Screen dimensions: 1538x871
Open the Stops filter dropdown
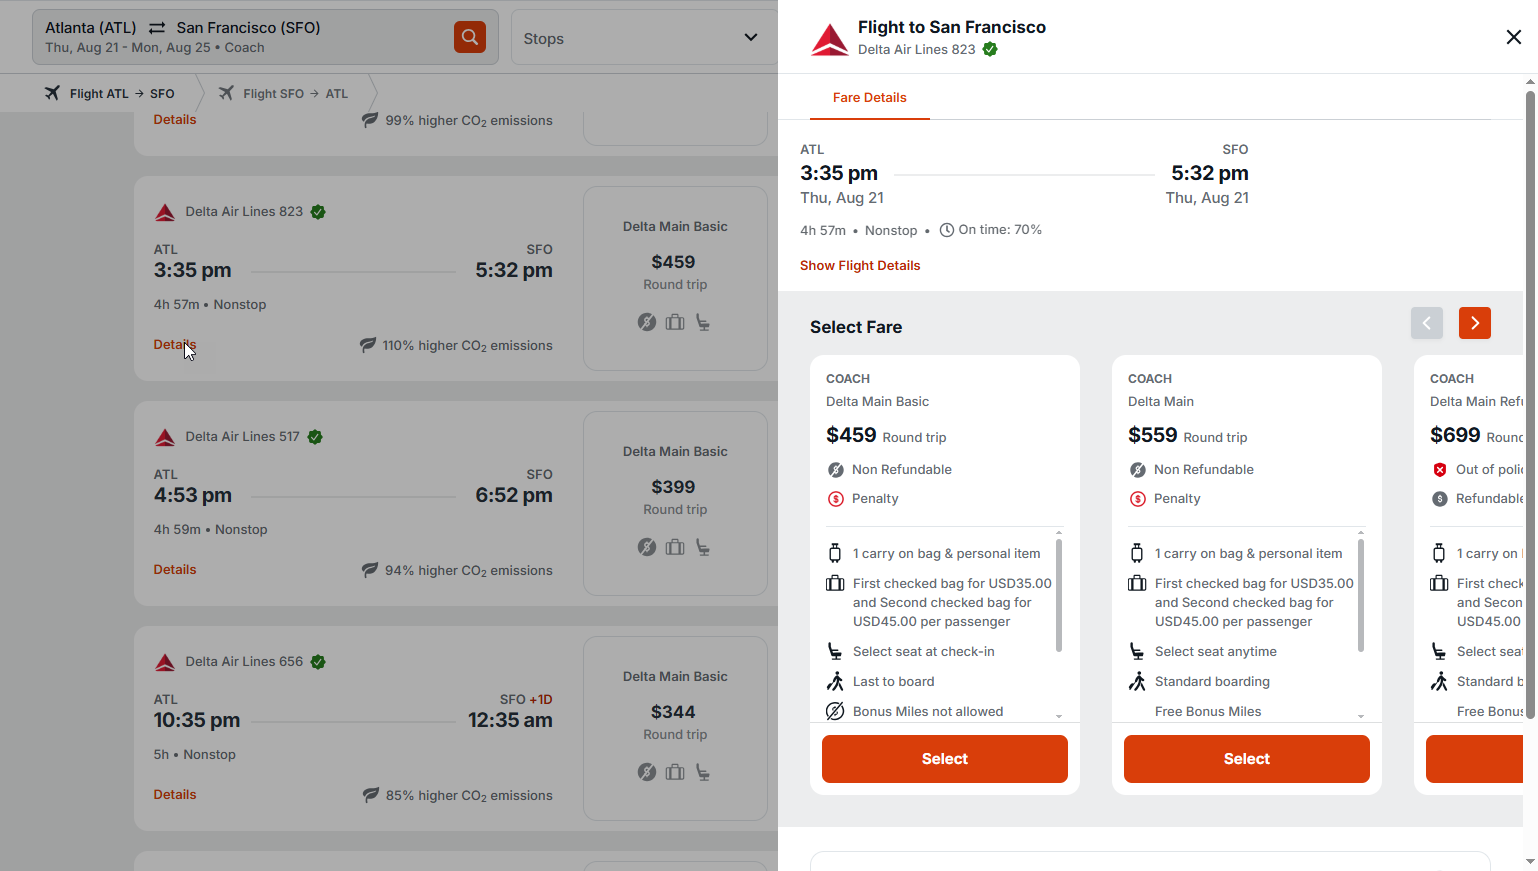point(644,38)
